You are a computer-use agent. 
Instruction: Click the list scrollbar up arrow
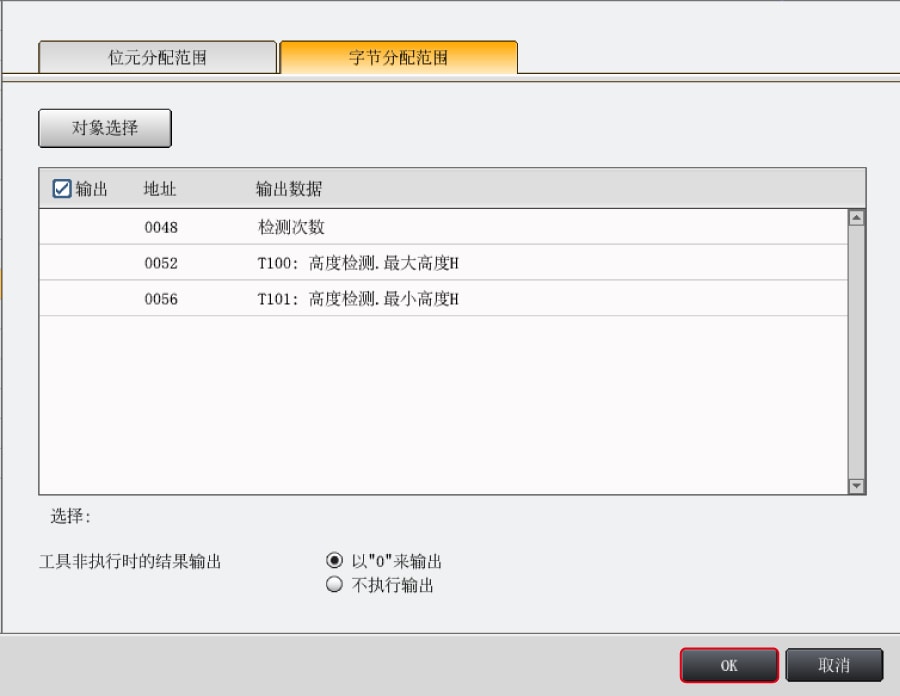[856, 217]
